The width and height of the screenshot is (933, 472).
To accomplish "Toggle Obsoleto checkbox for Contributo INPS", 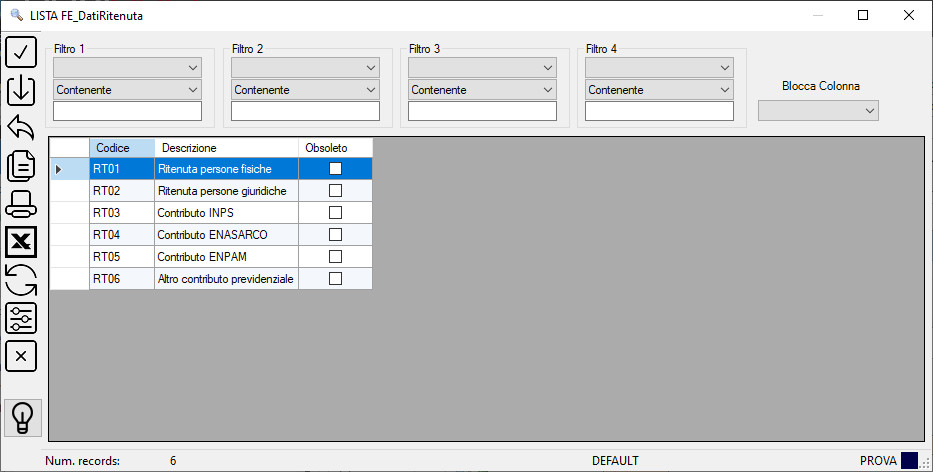I will (336, 212).
